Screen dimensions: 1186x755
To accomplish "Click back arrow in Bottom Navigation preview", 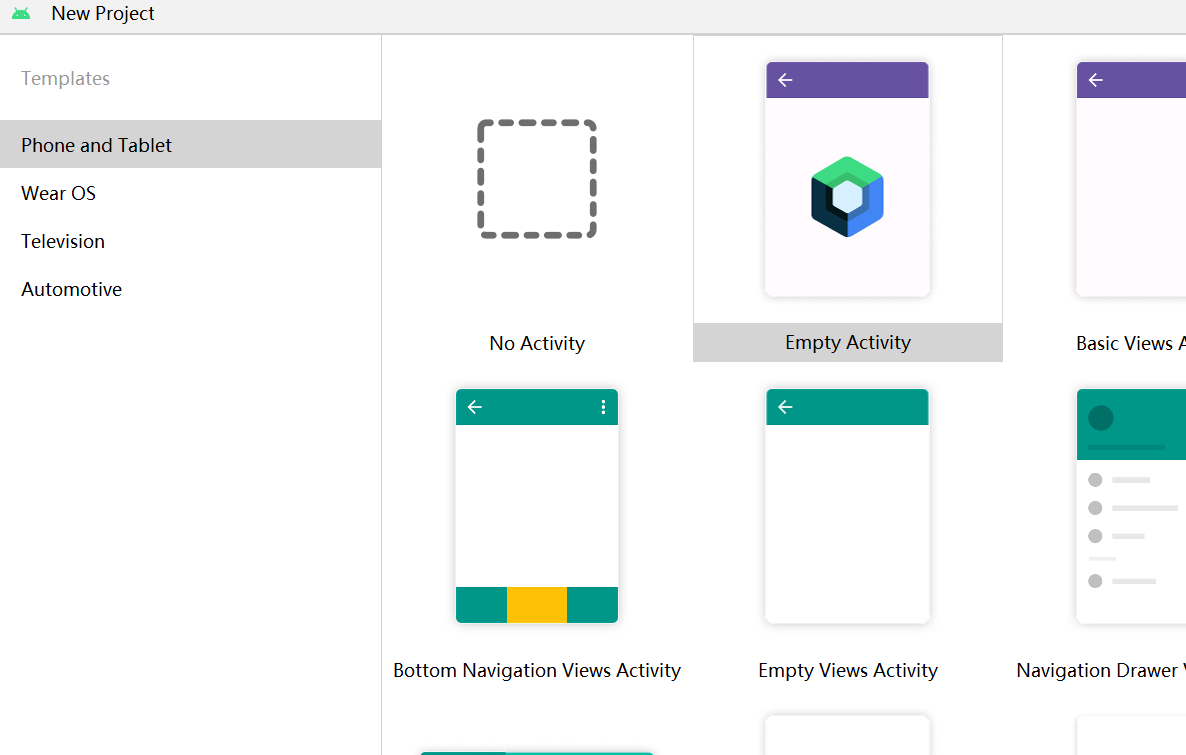I will 475,407.
